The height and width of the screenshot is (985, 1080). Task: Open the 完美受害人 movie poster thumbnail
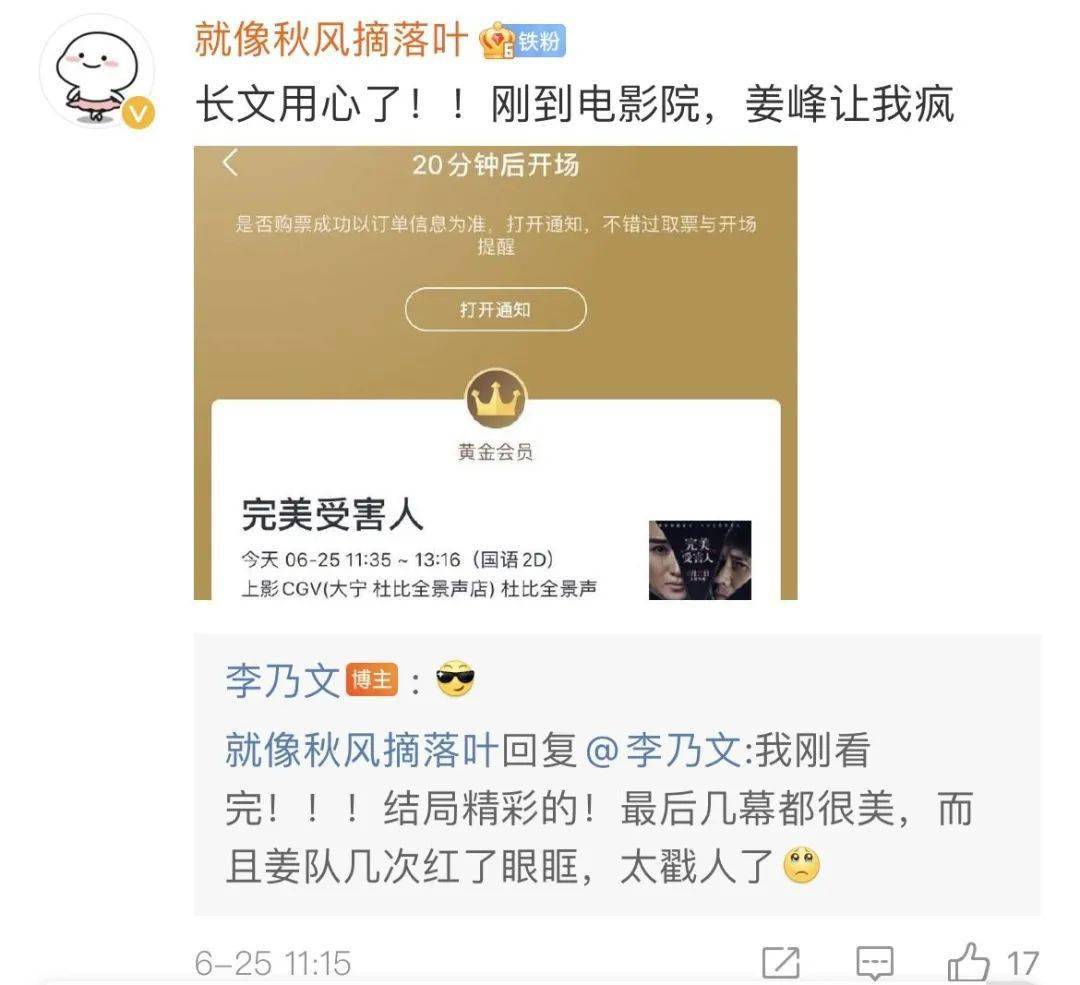(700, 560)
